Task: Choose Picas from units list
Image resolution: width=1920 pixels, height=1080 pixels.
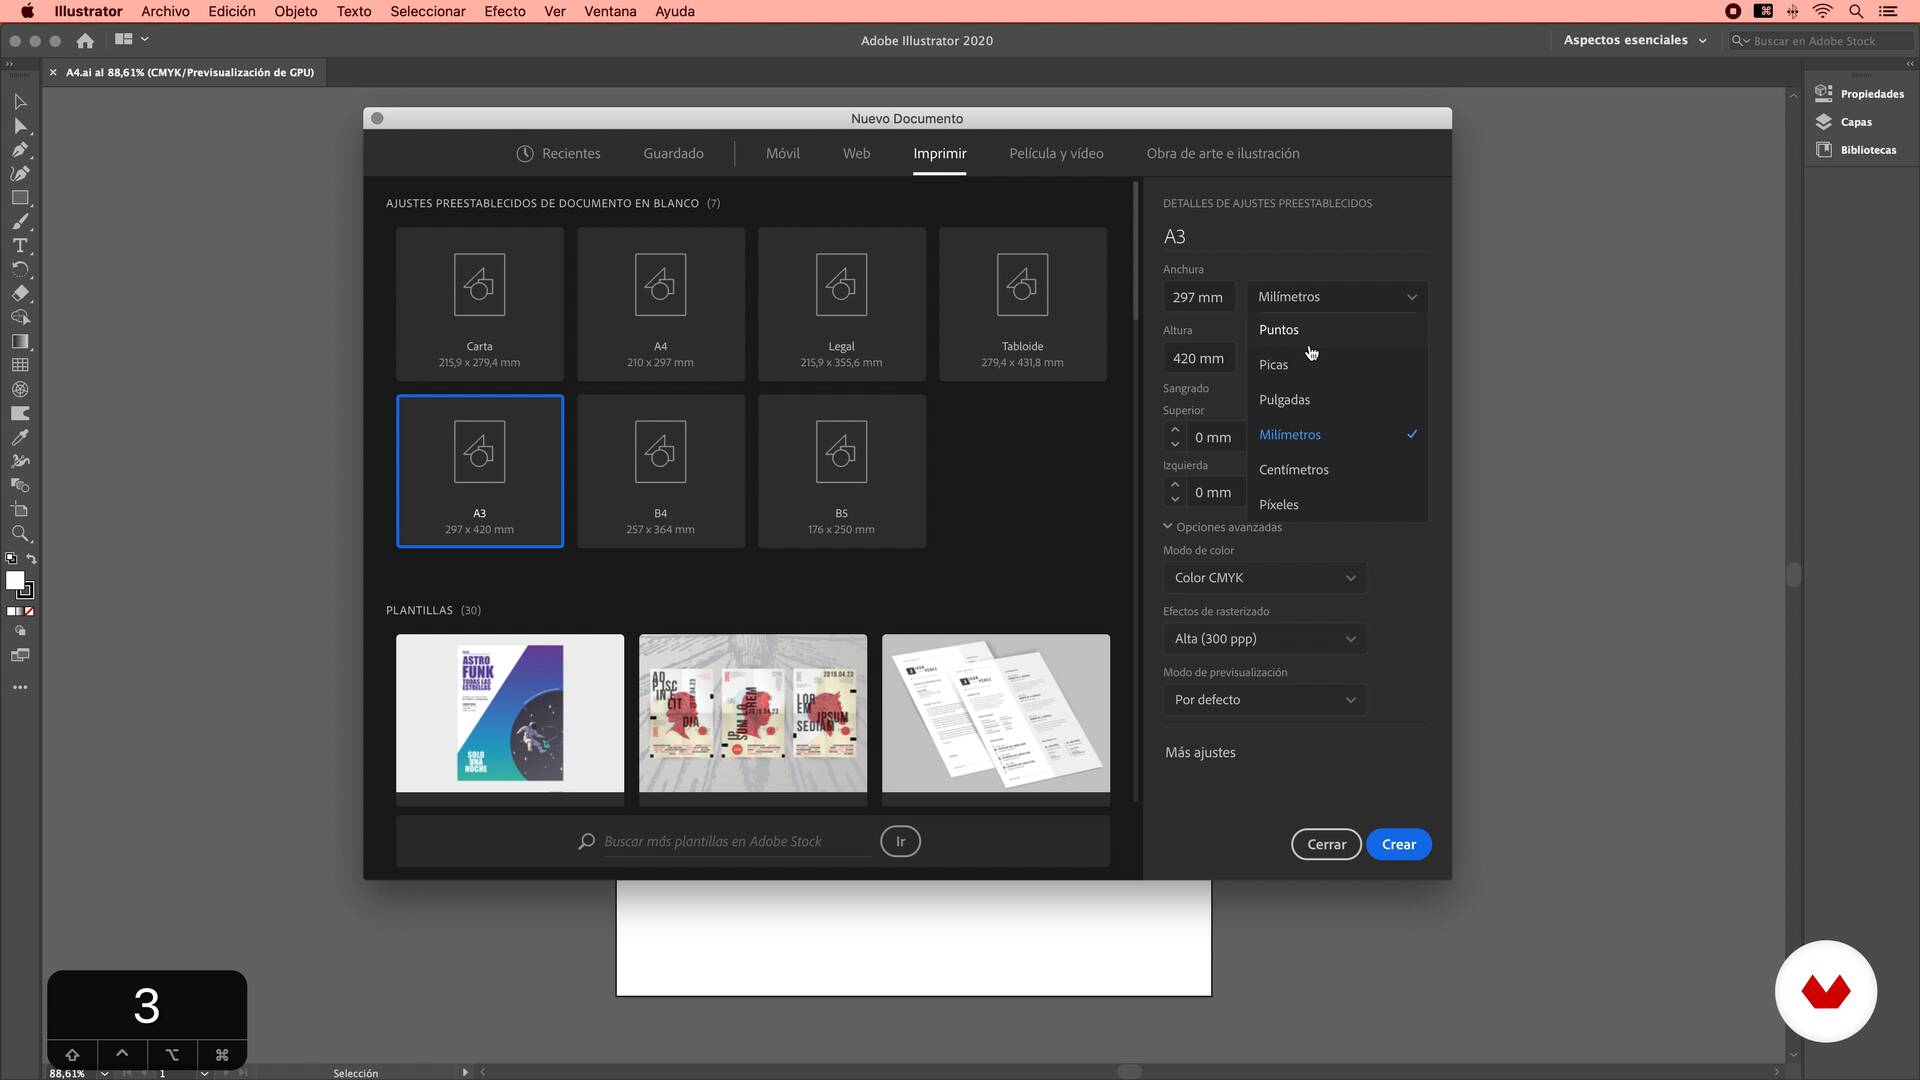Action: pos(1337,365)
